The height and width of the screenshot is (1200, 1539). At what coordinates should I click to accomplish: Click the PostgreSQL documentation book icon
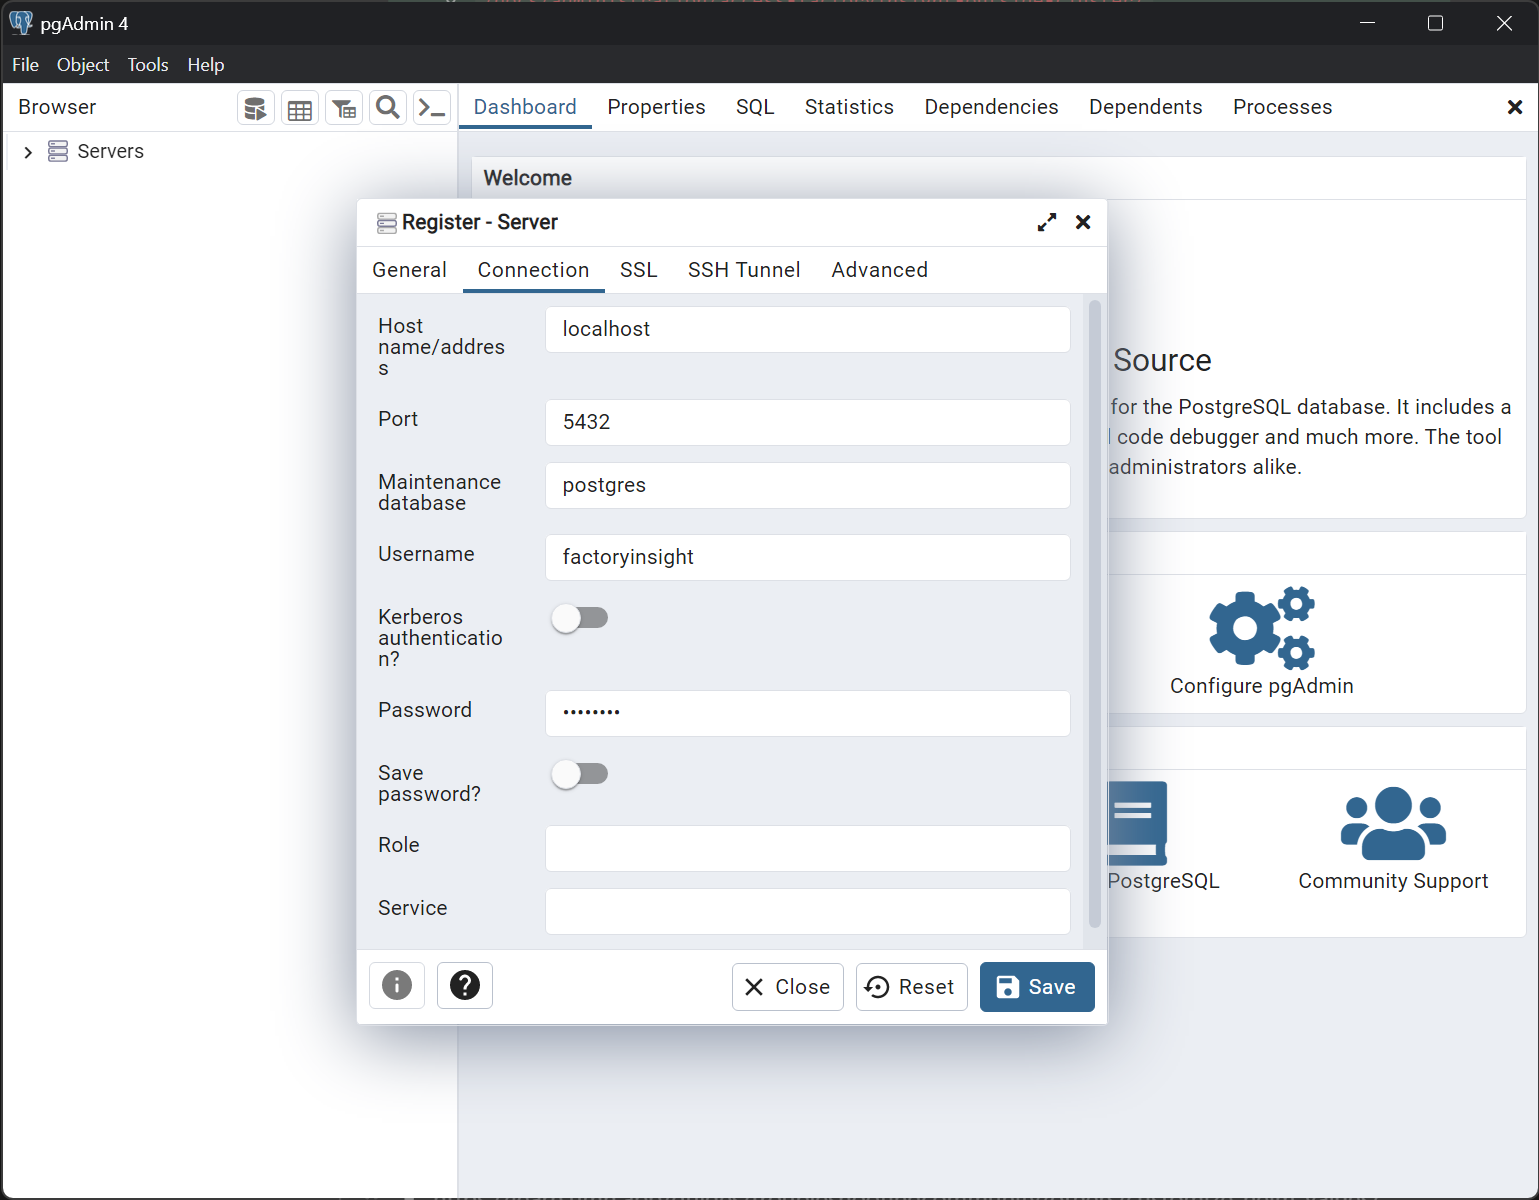1138,823
